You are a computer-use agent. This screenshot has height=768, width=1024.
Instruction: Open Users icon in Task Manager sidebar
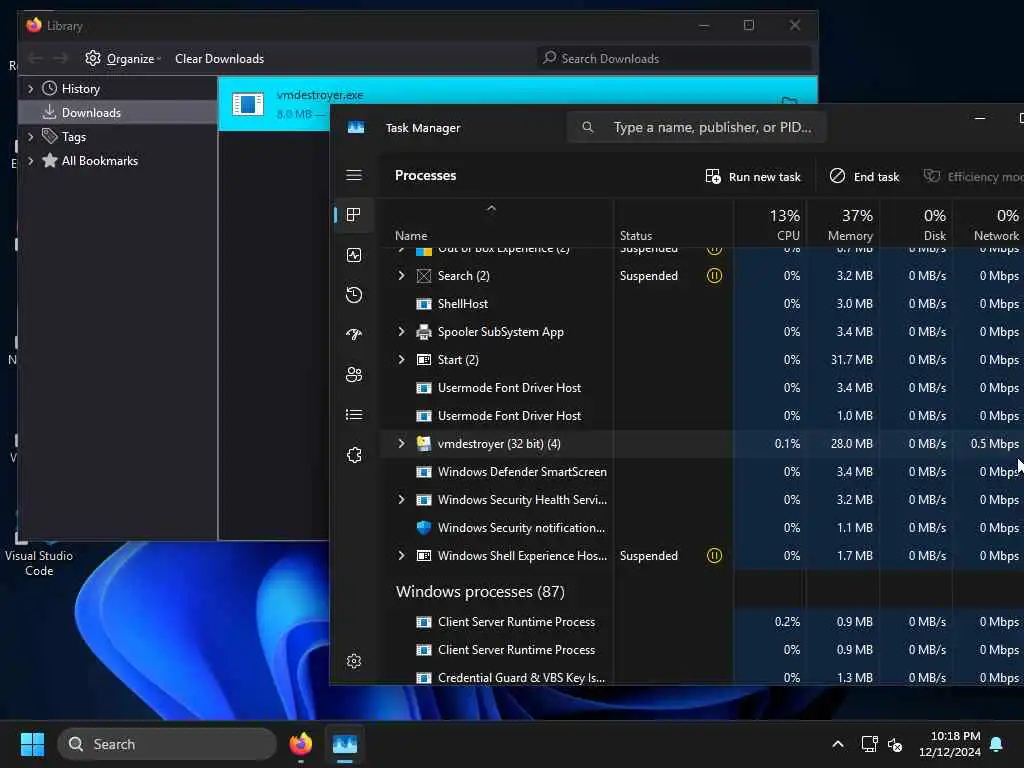pos(354,374)
